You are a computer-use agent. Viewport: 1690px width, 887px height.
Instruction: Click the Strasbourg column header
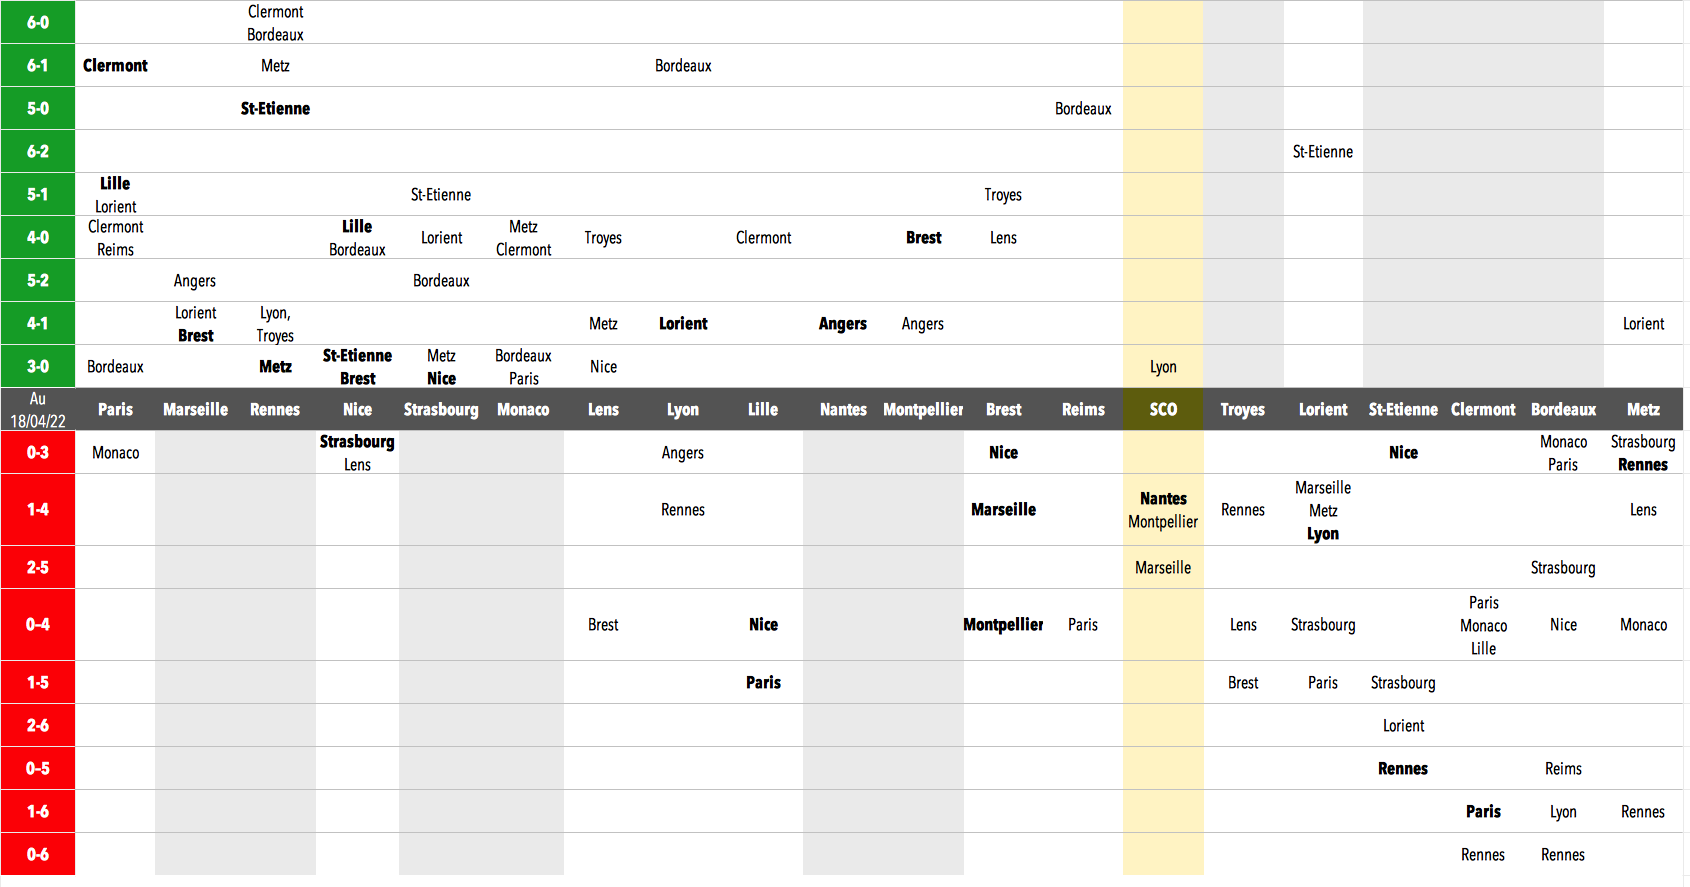441,409
